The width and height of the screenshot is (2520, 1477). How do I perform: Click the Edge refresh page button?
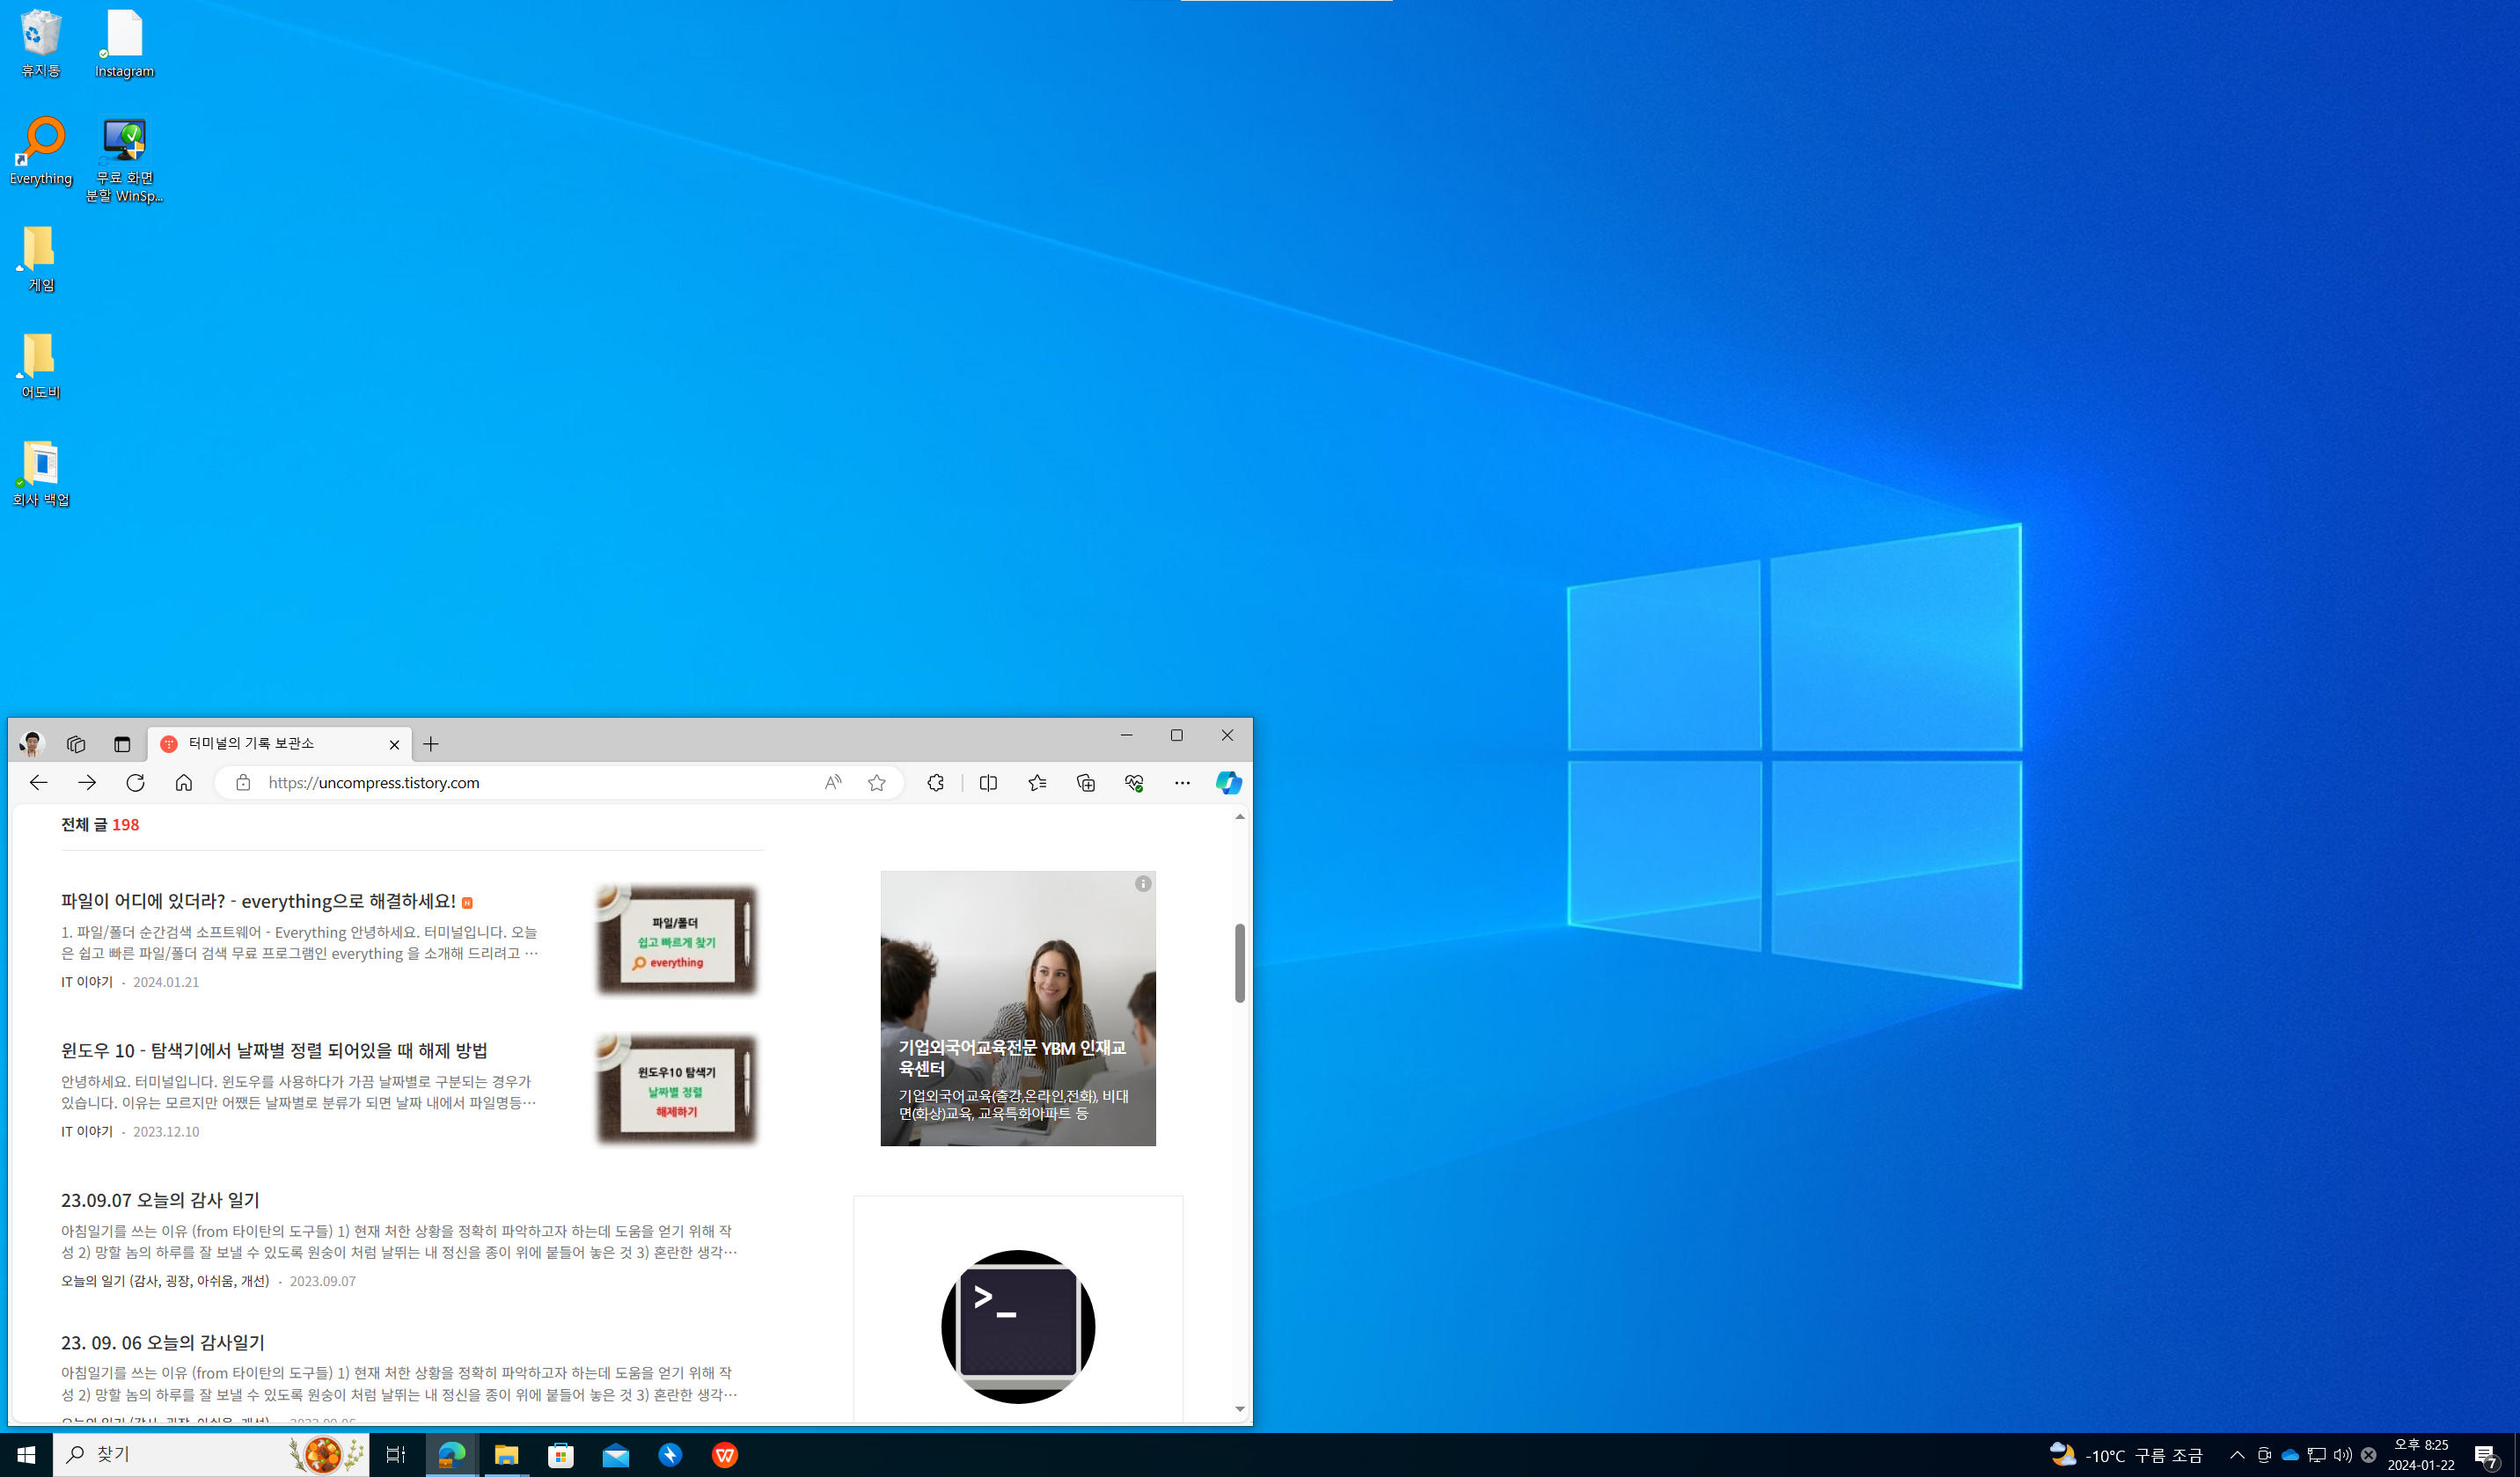(x=135, y=783)
